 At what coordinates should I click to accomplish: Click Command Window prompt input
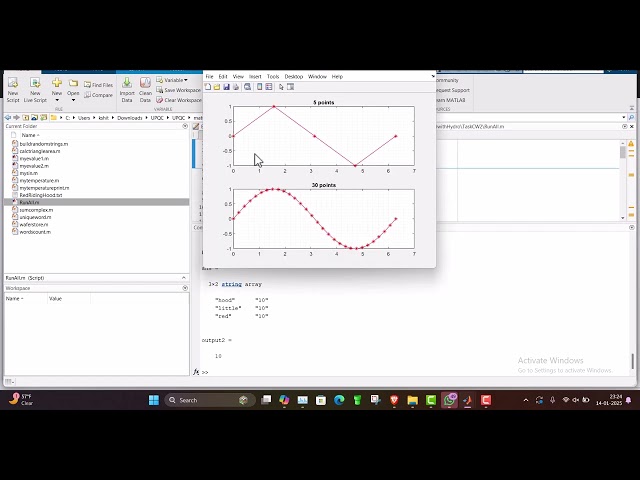(416, 372)
